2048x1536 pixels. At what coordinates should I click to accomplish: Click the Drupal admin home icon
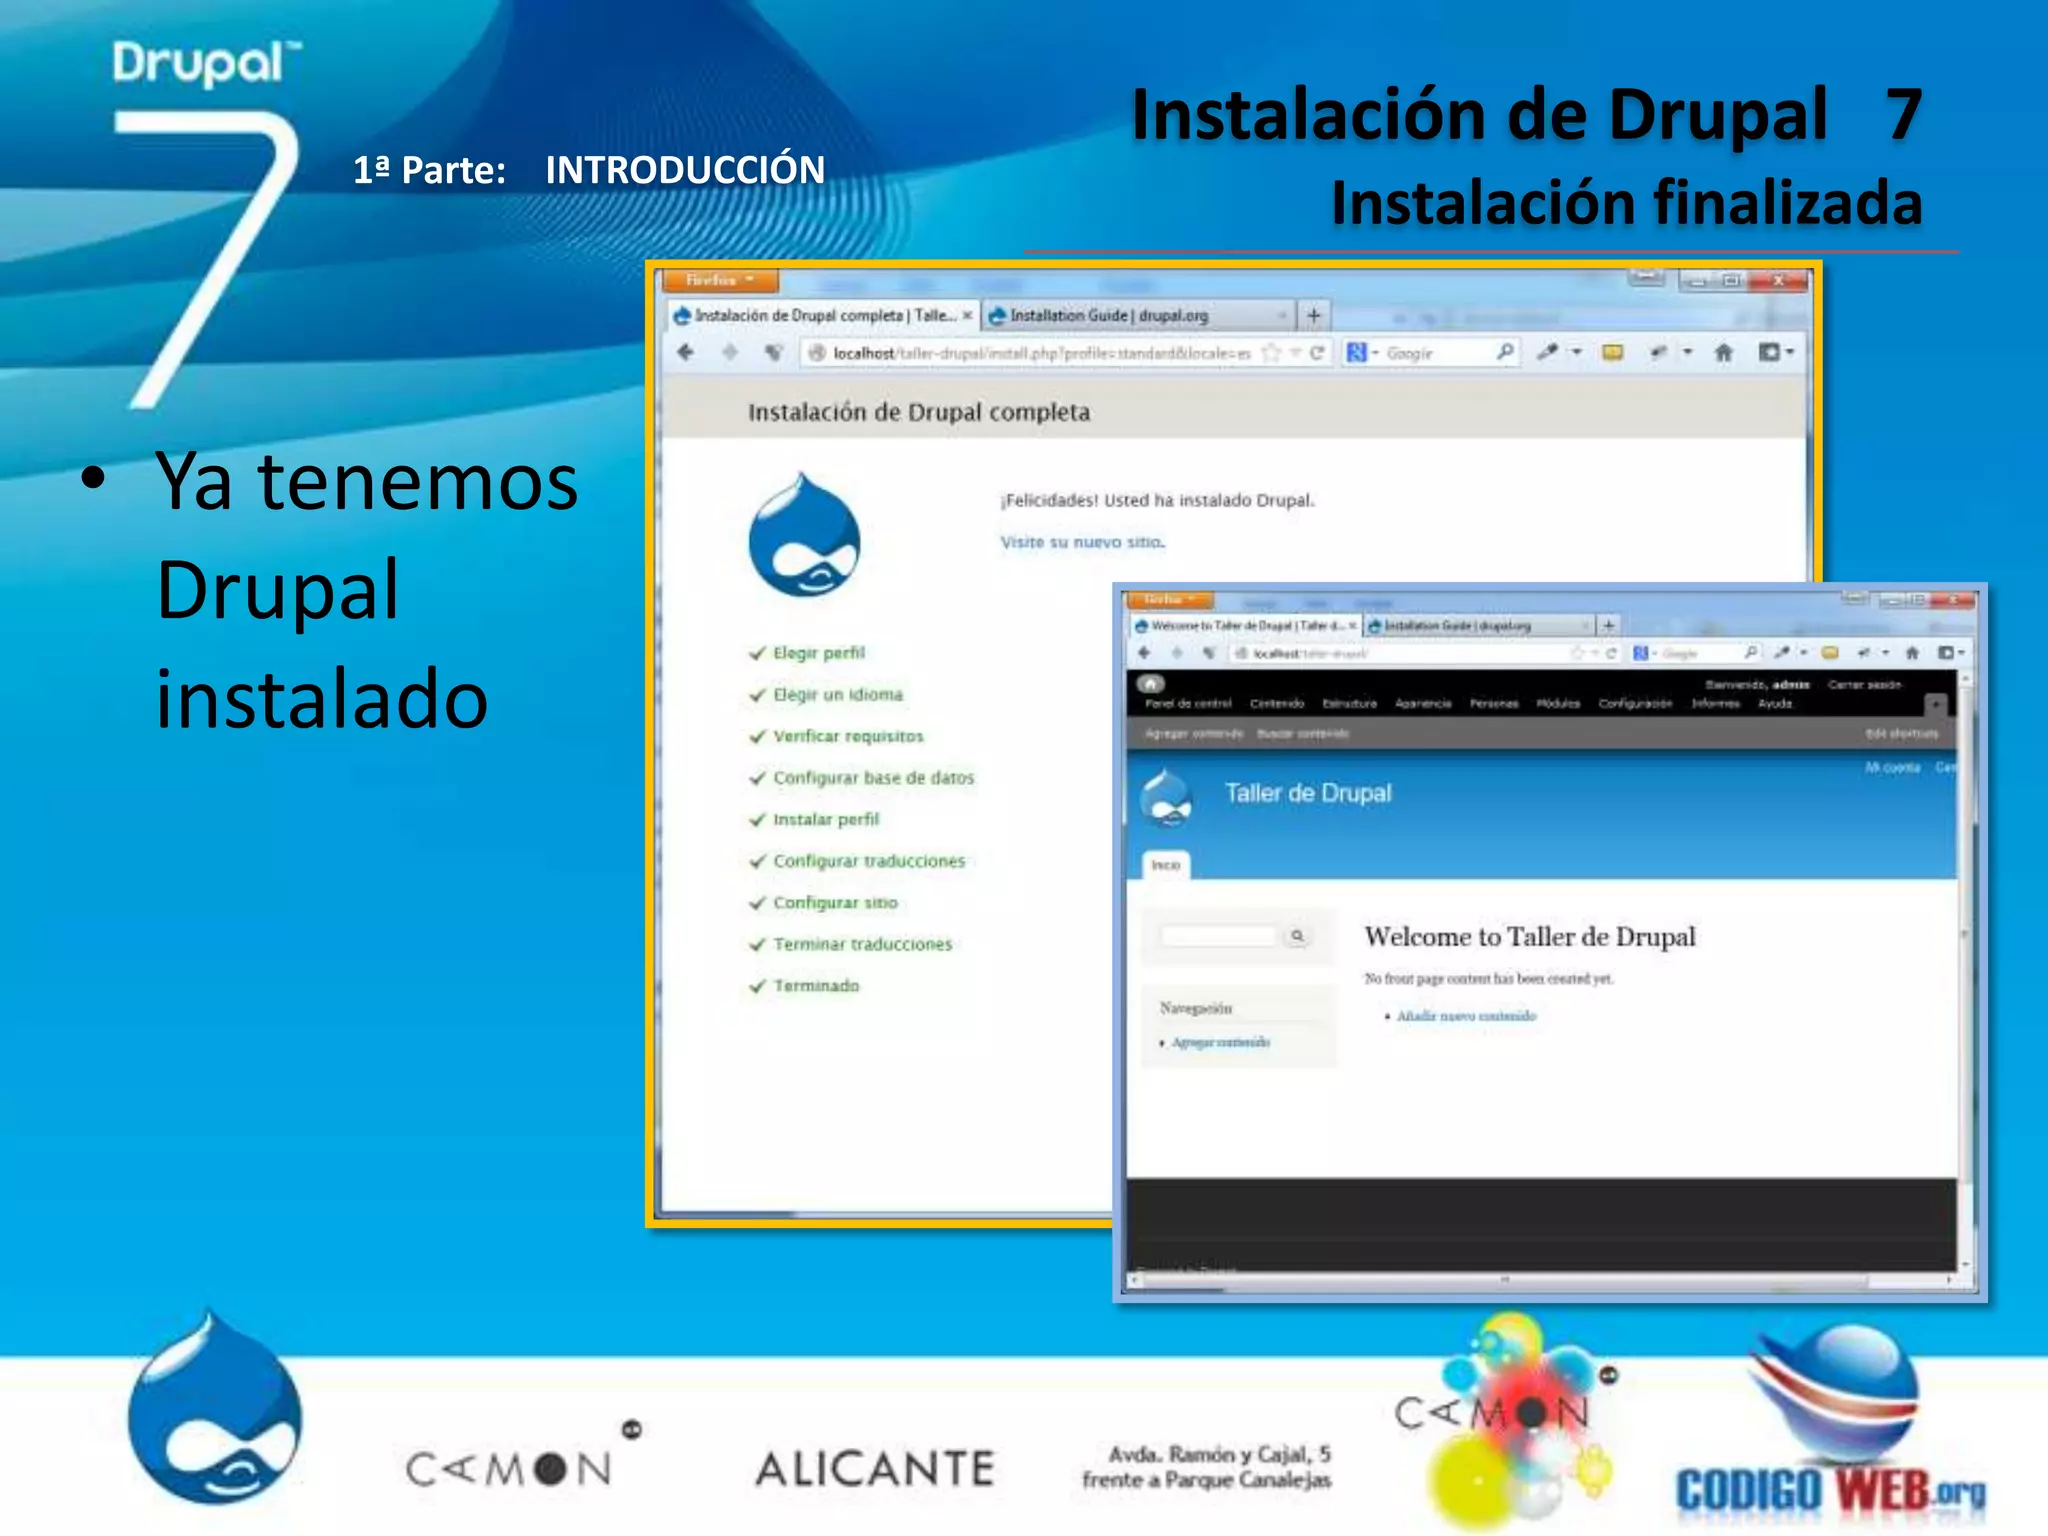1150,685
